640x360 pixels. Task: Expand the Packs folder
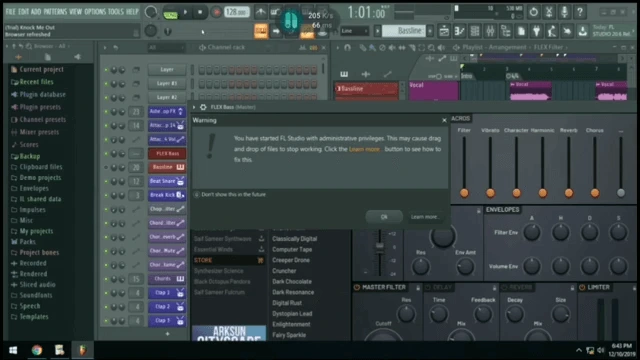(x=24, y=242)
